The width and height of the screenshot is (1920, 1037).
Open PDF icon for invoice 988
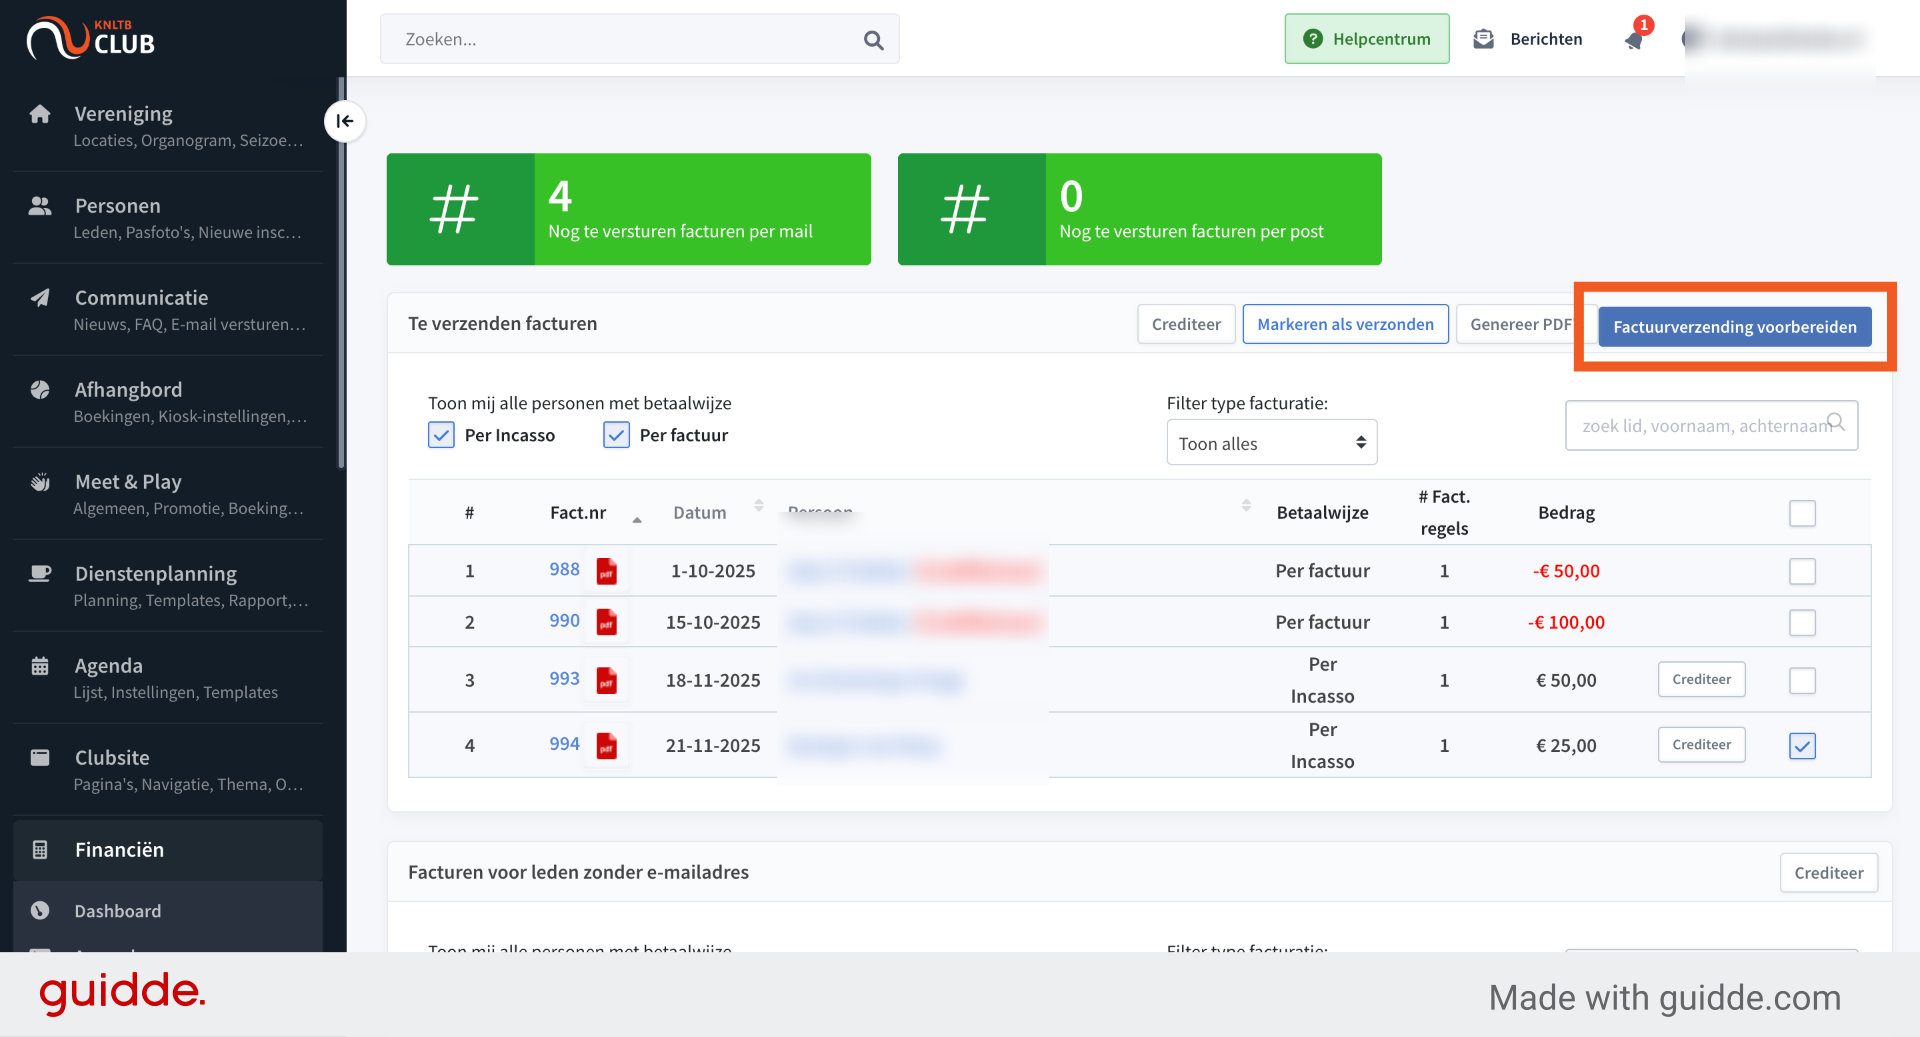[x=606, y=571]
